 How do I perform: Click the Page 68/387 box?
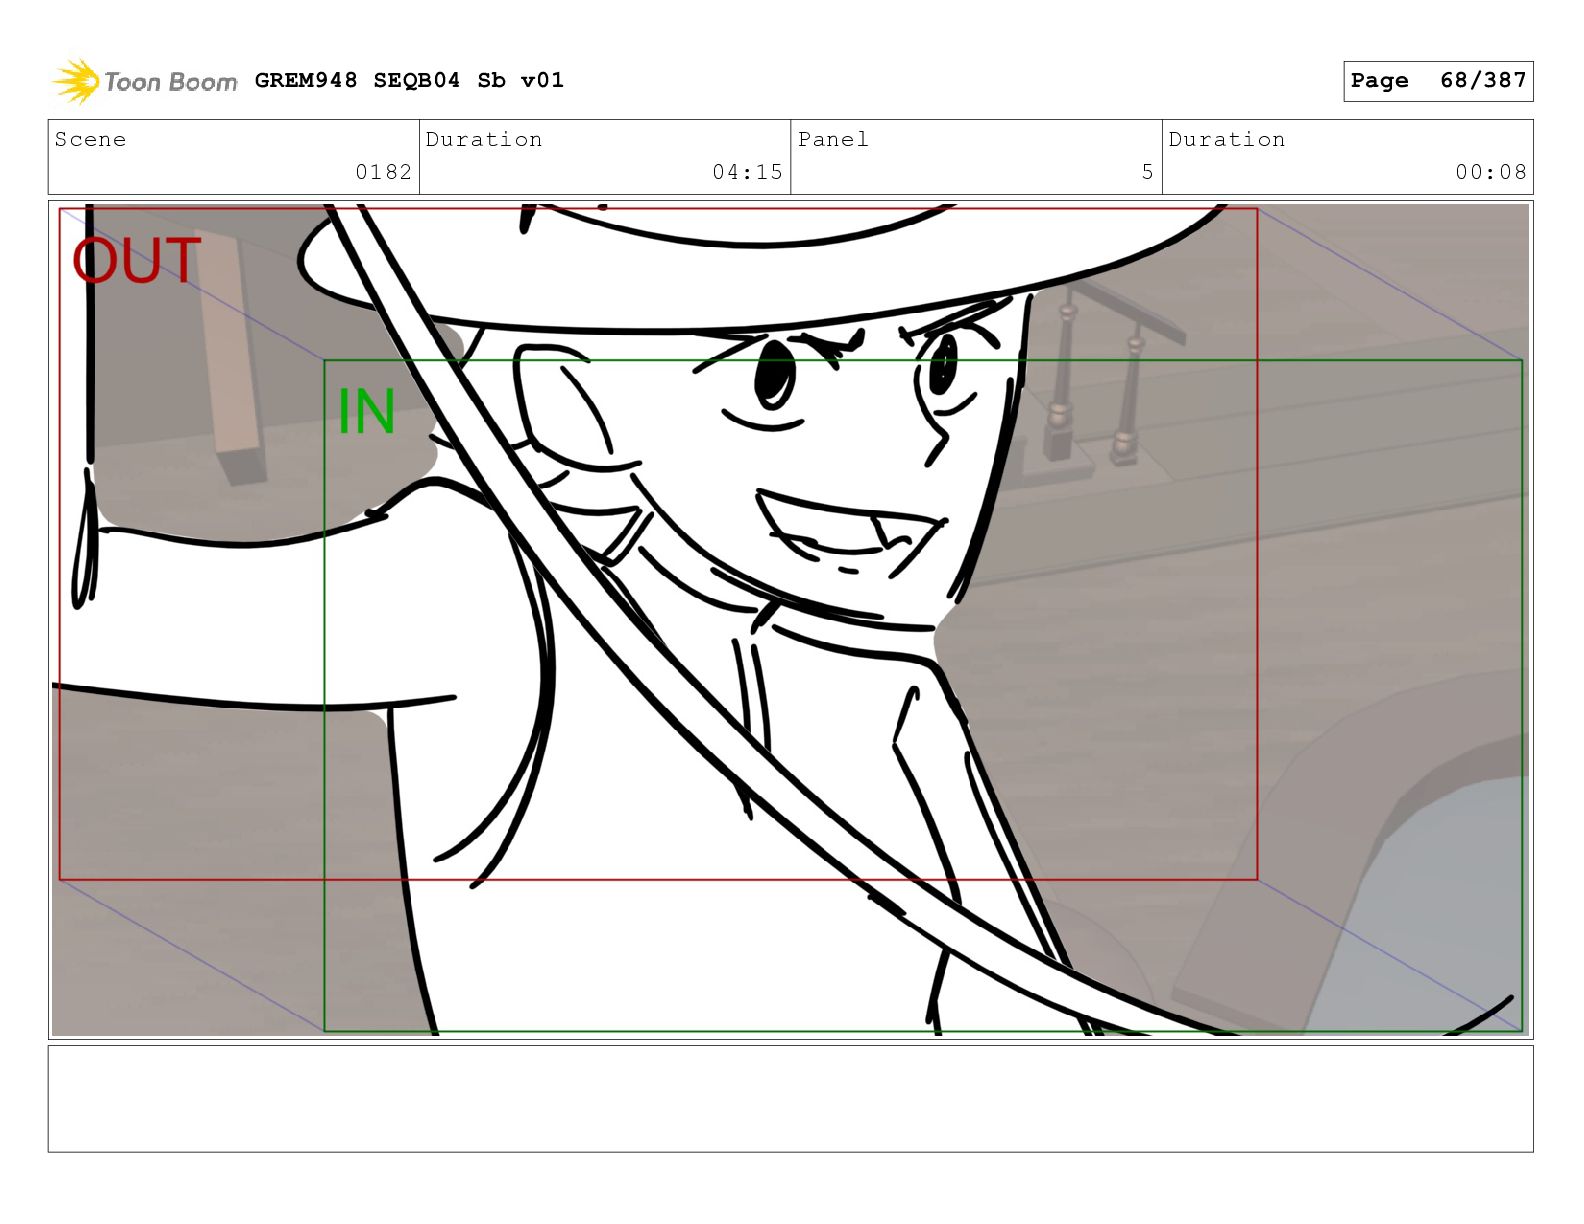point(1438,81)
